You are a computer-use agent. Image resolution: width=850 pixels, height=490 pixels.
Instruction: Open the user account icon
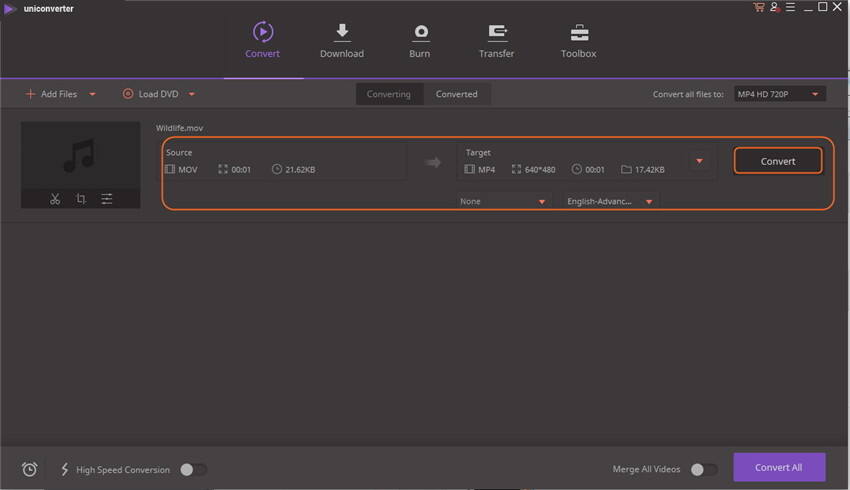click(x=775, y=7)
